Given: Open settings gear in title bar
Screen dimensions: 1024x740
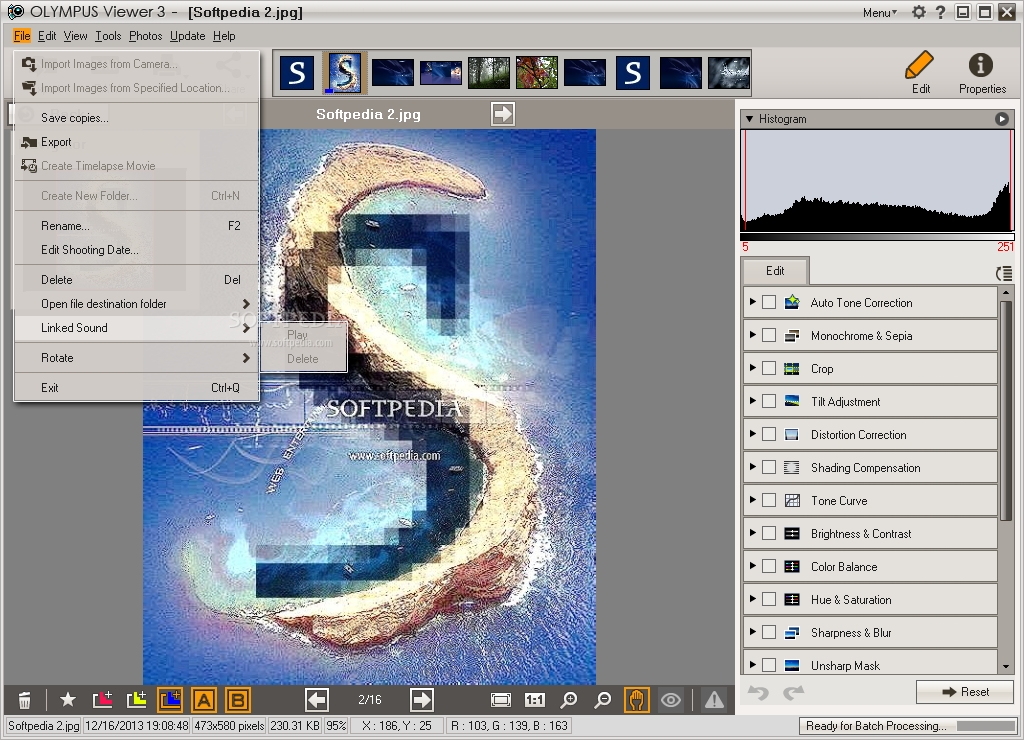Looking at the screenshot, I should [x=919, y=12].
